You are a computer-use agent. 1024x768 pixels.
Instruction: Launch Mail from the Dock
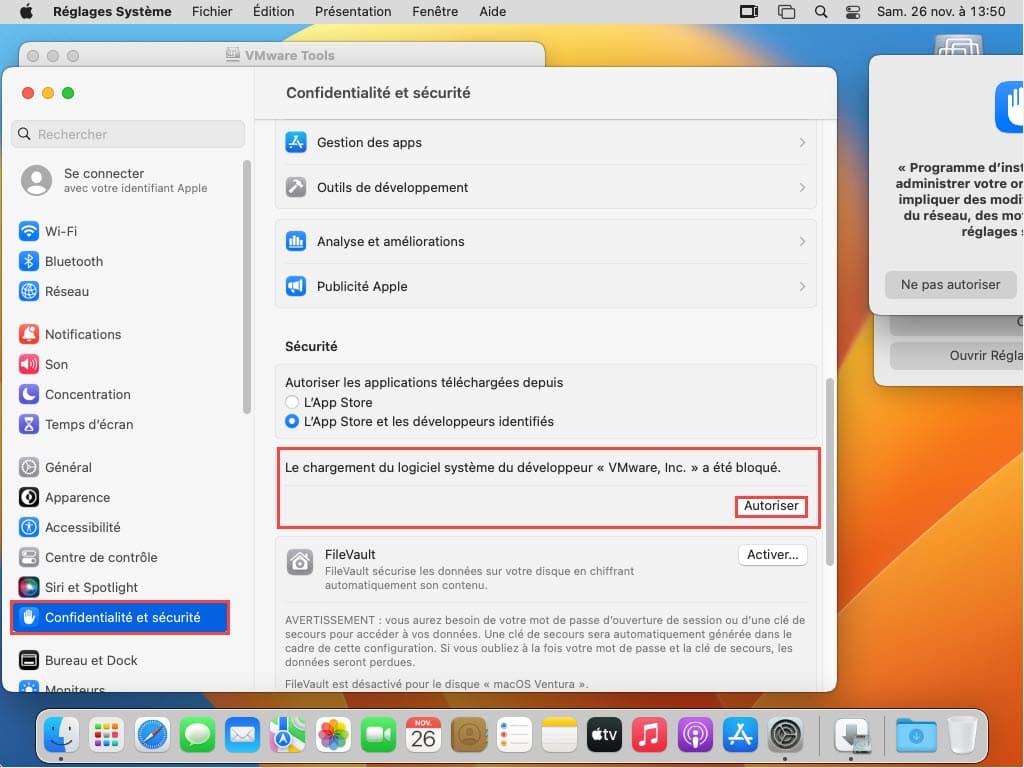[242, 735]
